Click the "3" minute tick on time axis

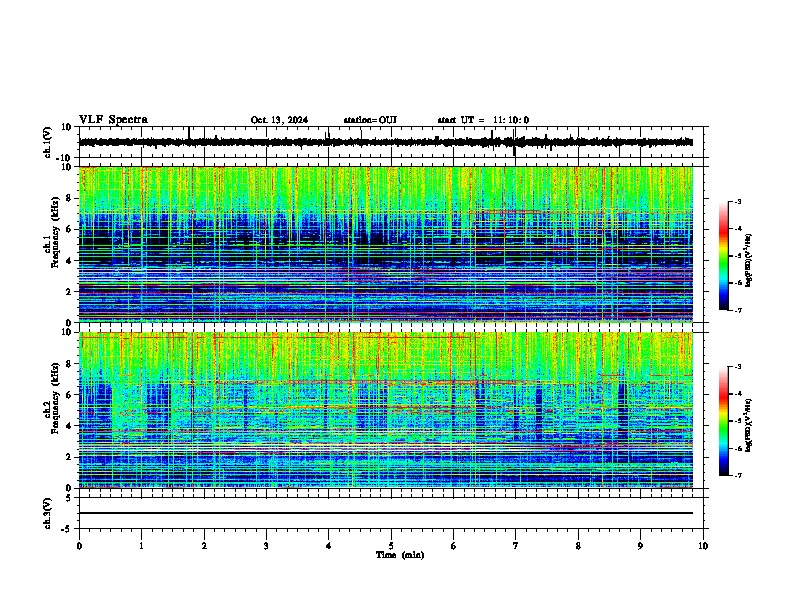266,546
